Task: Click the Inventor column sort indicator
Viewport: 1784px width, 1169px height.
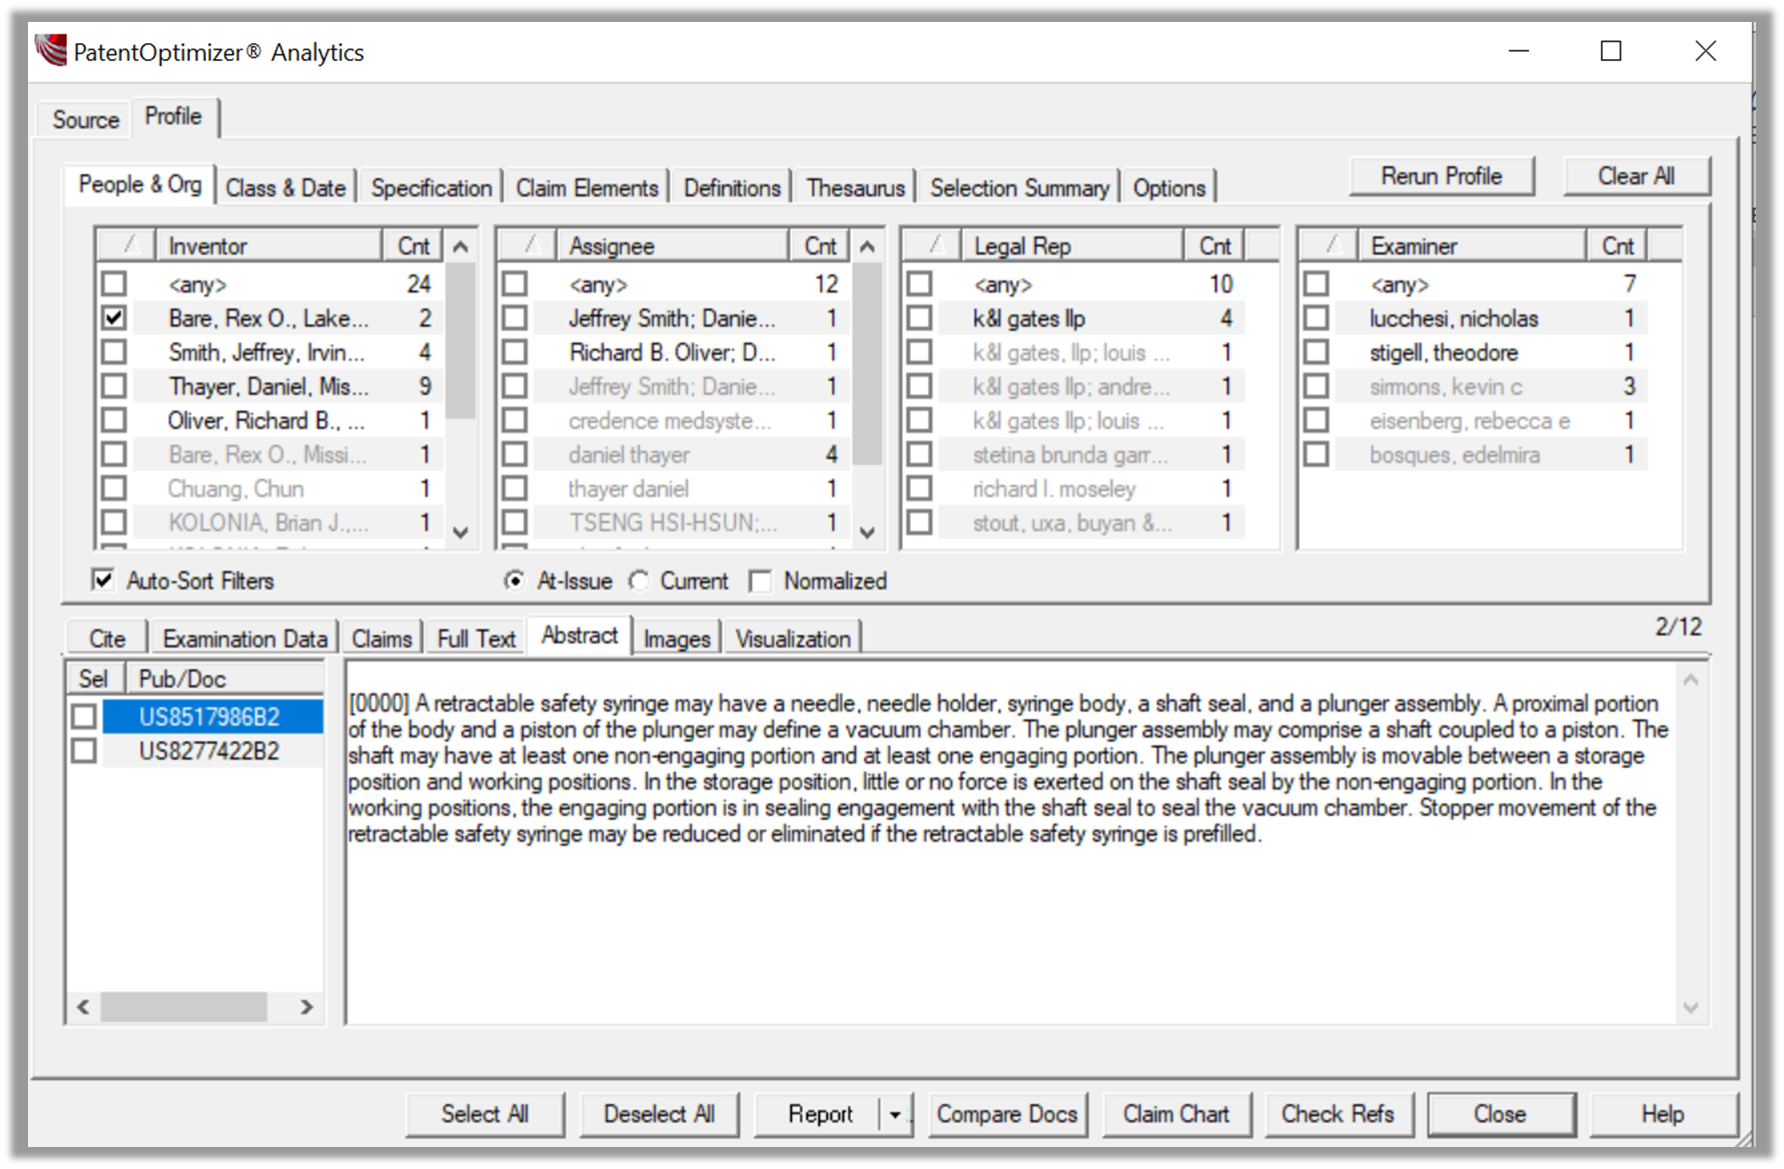Action: coord(127,245)
